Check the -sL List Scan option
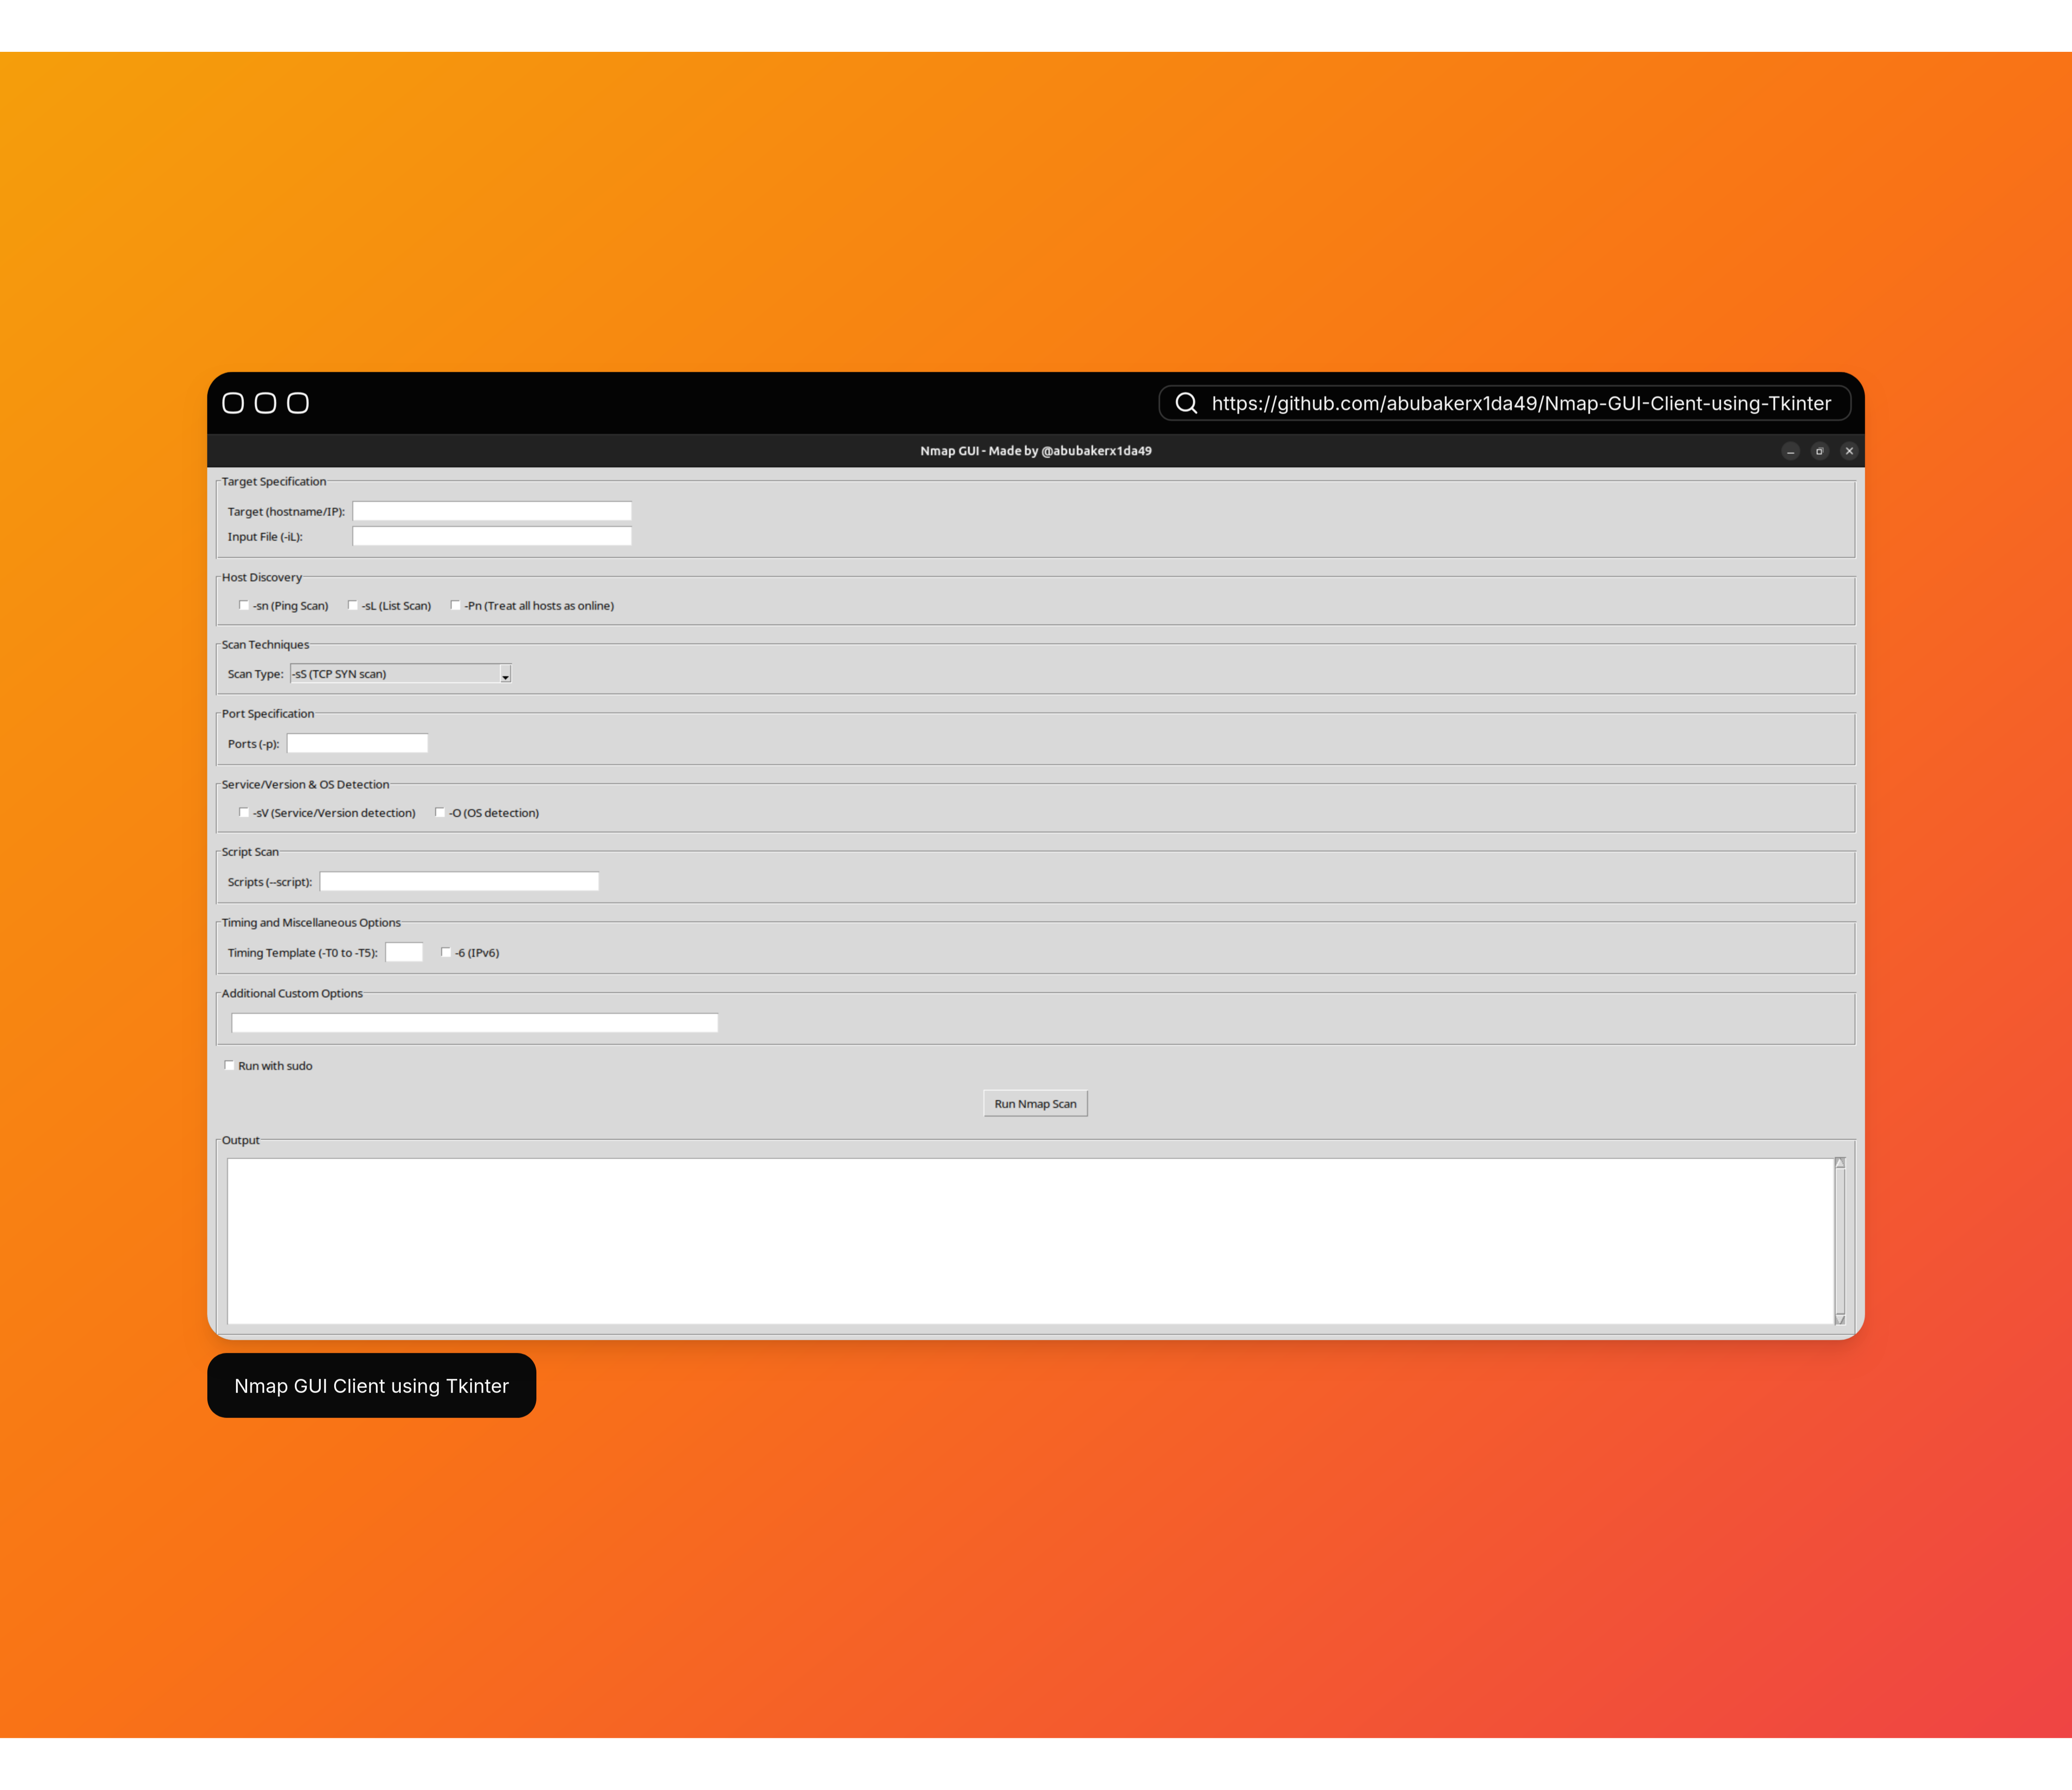 (353, 605)
